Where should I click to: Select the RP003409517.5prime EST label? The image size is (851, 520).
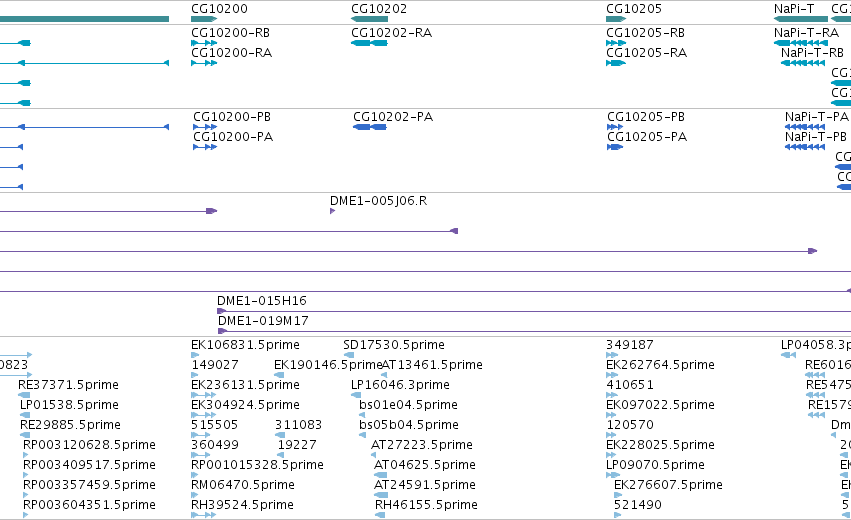click(x=89, y=465)
